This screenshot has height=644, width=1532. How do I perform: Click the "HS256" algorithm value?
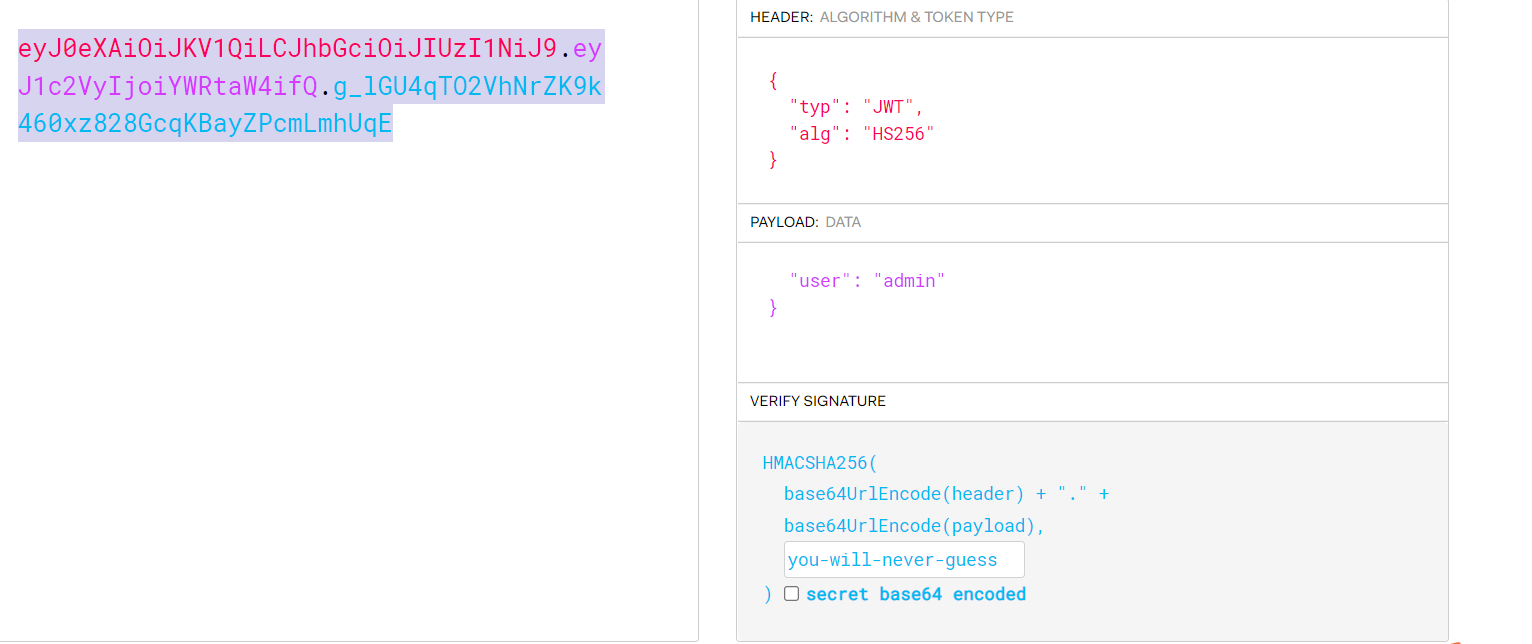coord(898,134)
